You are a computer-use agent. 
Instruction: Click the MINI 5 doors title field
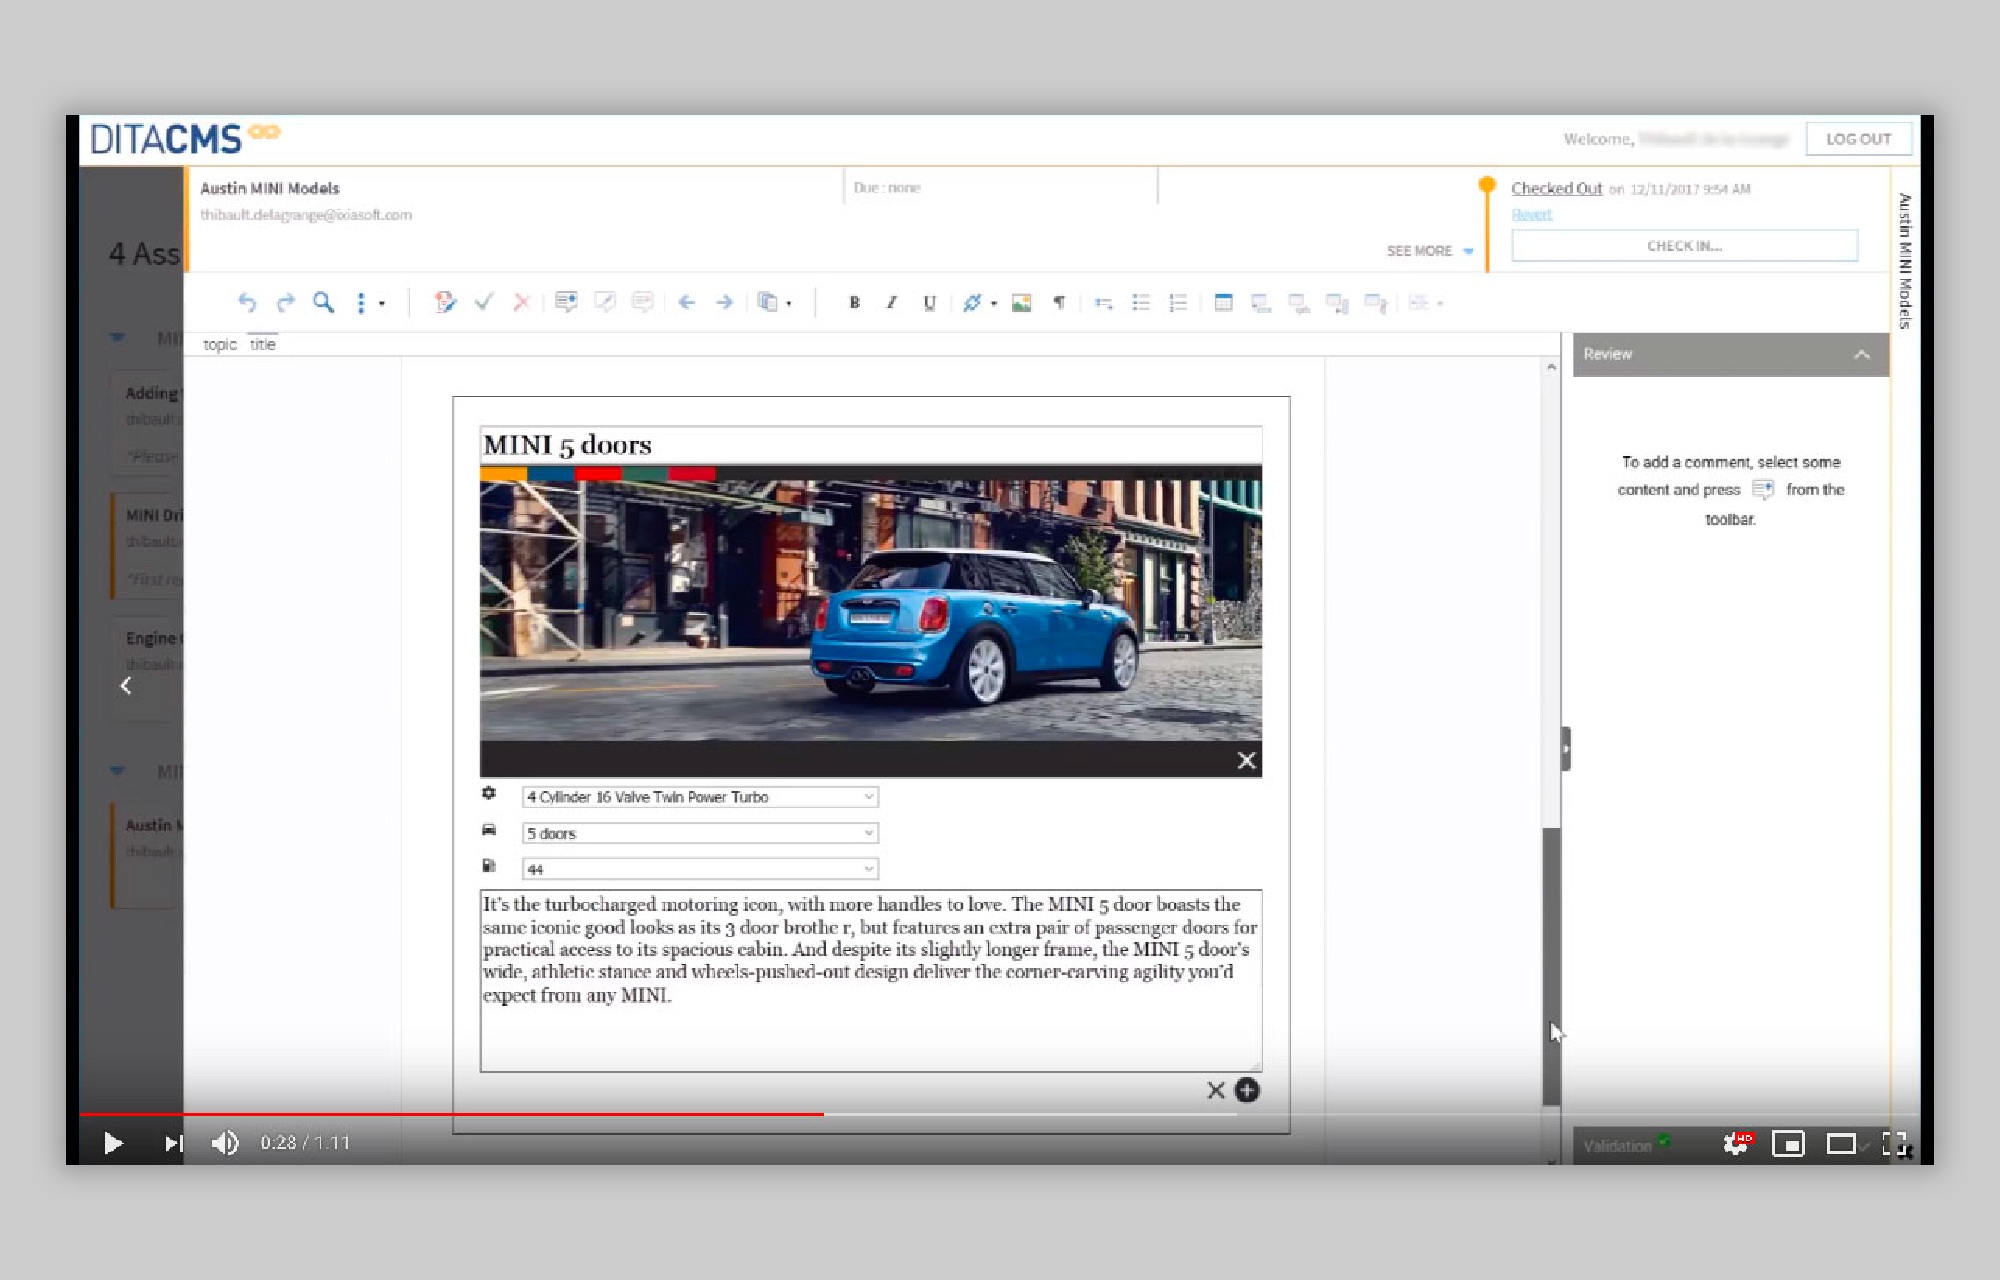point(870,445)
